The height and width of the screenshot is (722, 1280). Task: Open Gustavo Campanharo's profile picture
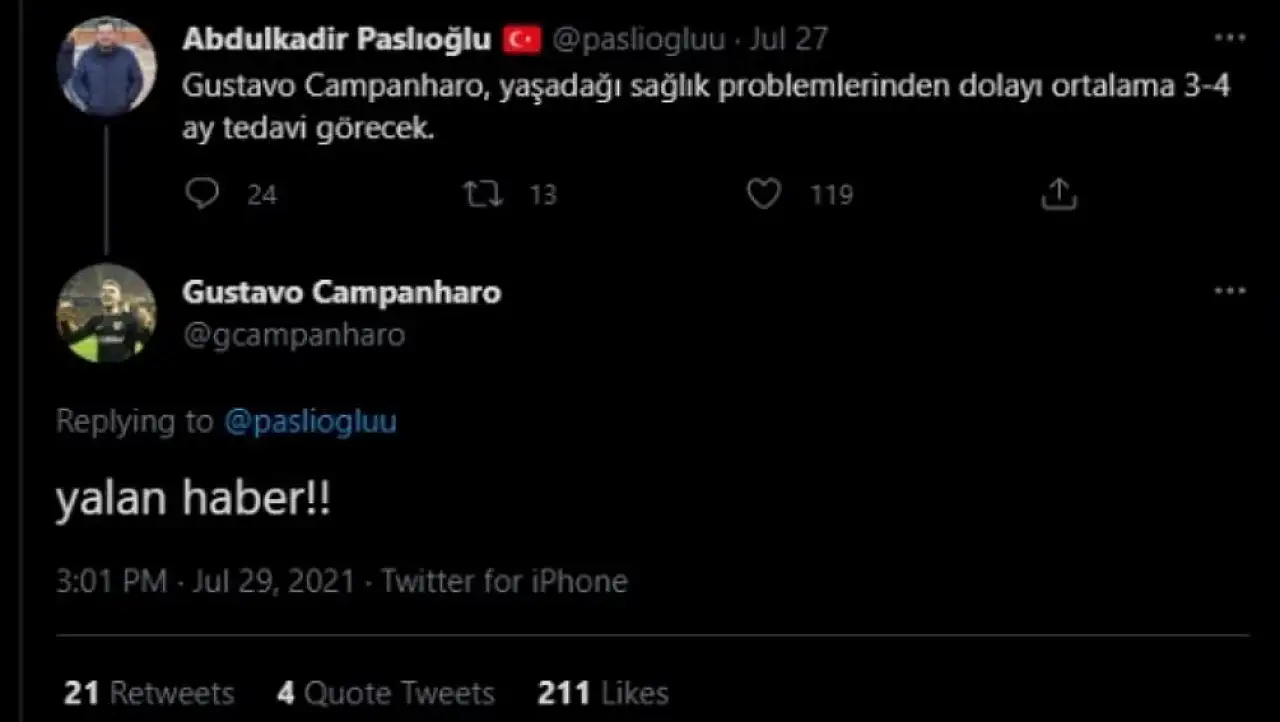tap(106, 312)
